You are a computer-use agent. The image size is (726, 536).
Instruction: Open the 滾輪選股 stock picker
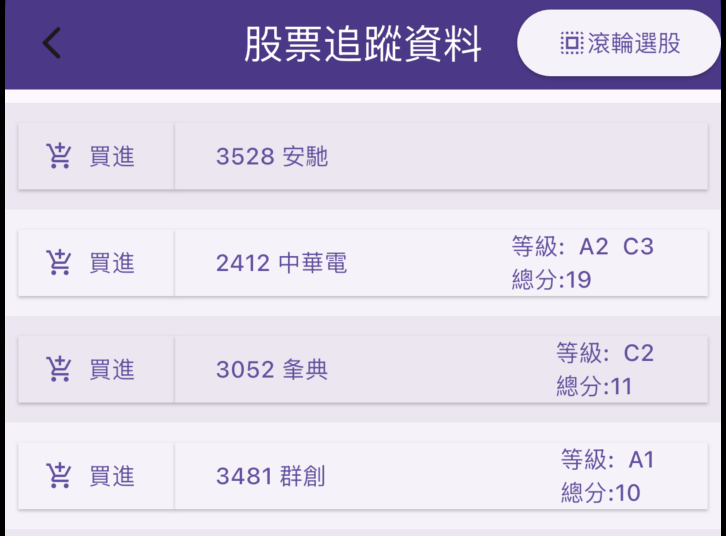click(620, 44)
